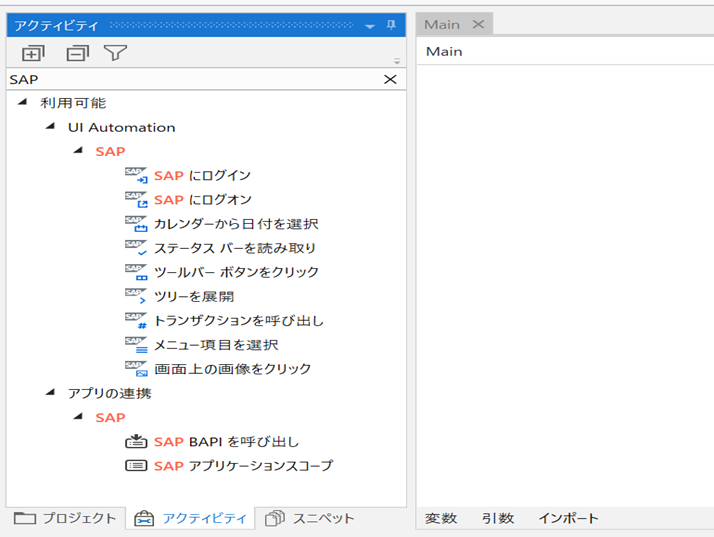The height and width of the screenshot is (537, 714).
Task: Click the アプリの連携 category label
Action: [x=110, y=393]
